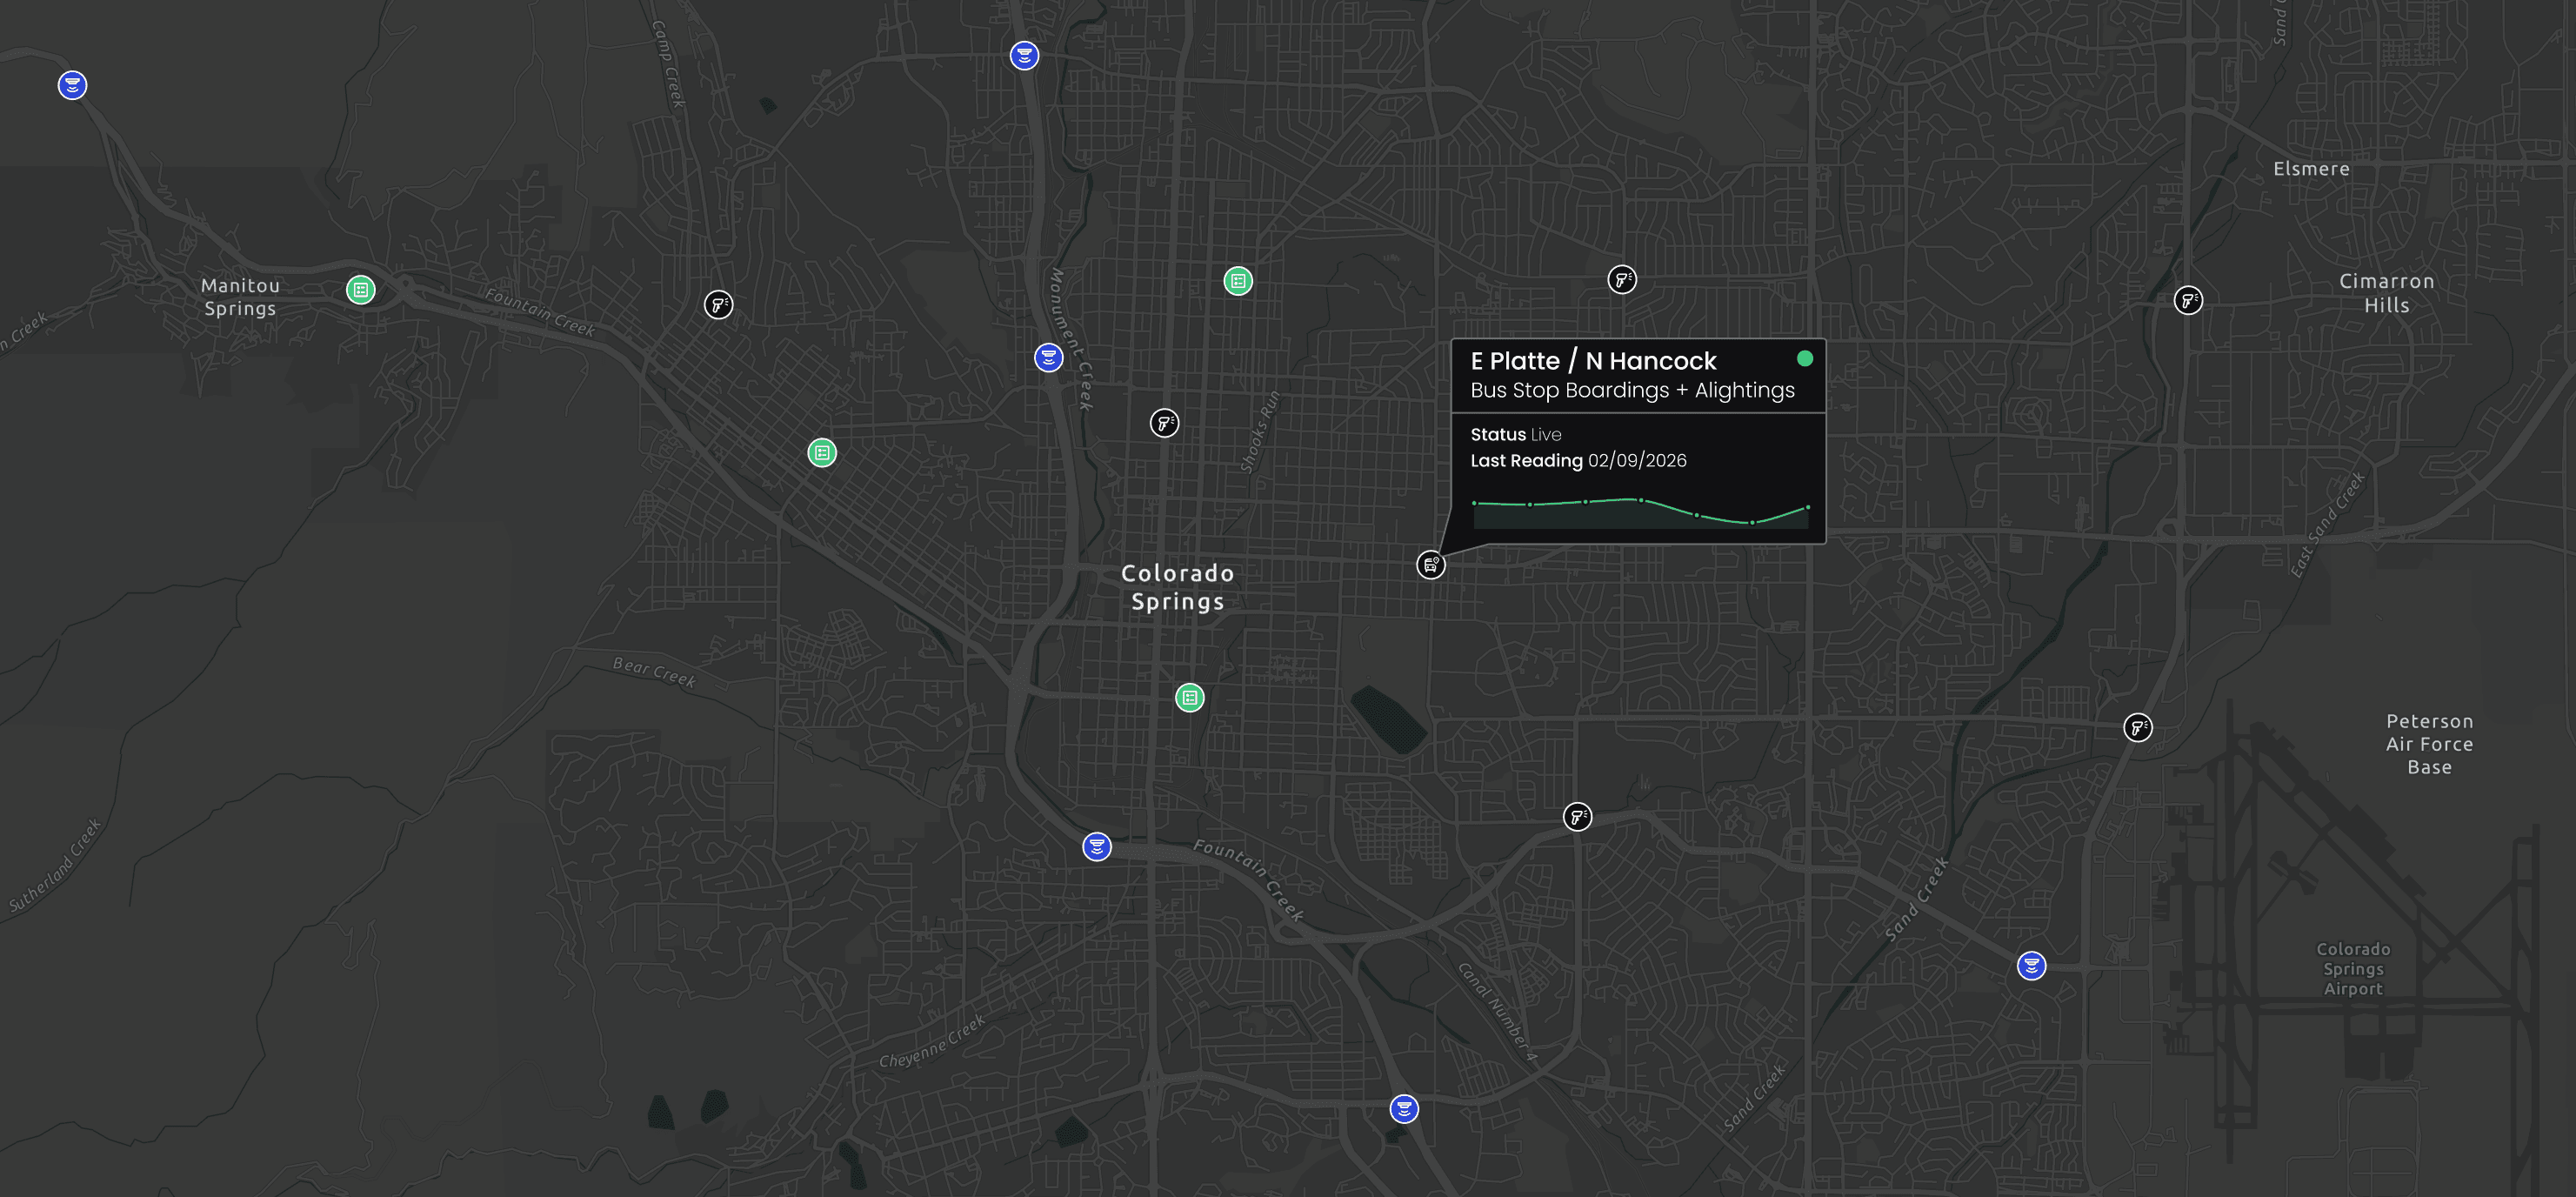Click the blue sensor marker left of Fountain Creek label

(x=1097, y=846)
